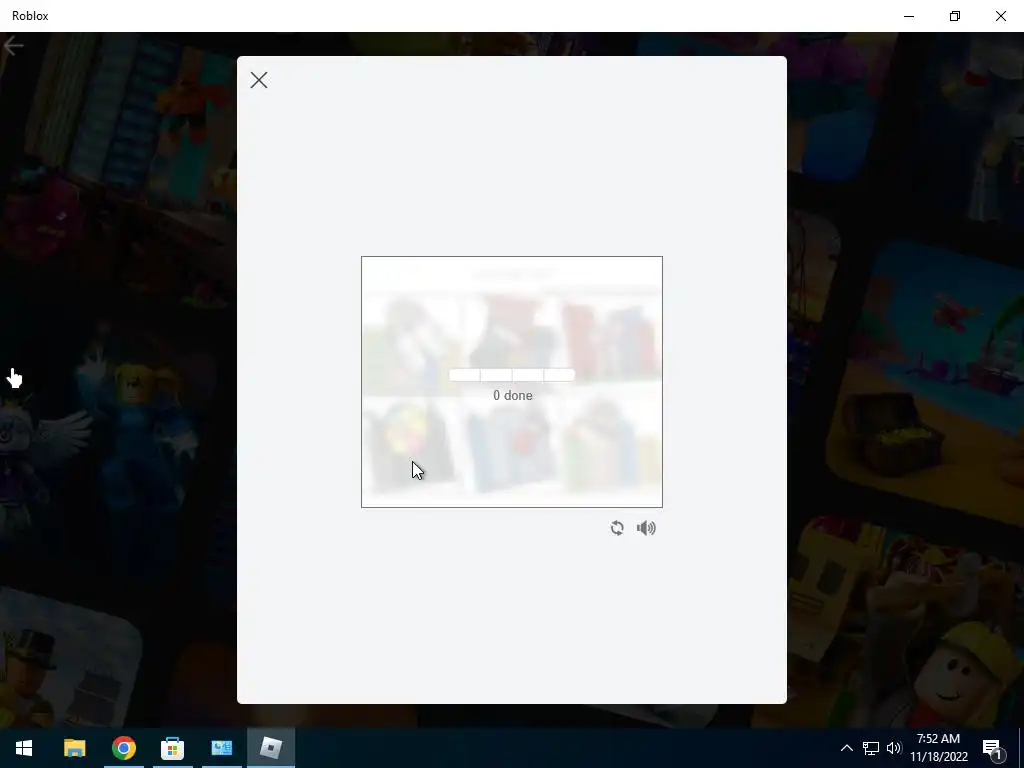The height and width of the screenshot is (768, 1024).
Task: Click the captcha progress bar
Action: click(512, 375)
